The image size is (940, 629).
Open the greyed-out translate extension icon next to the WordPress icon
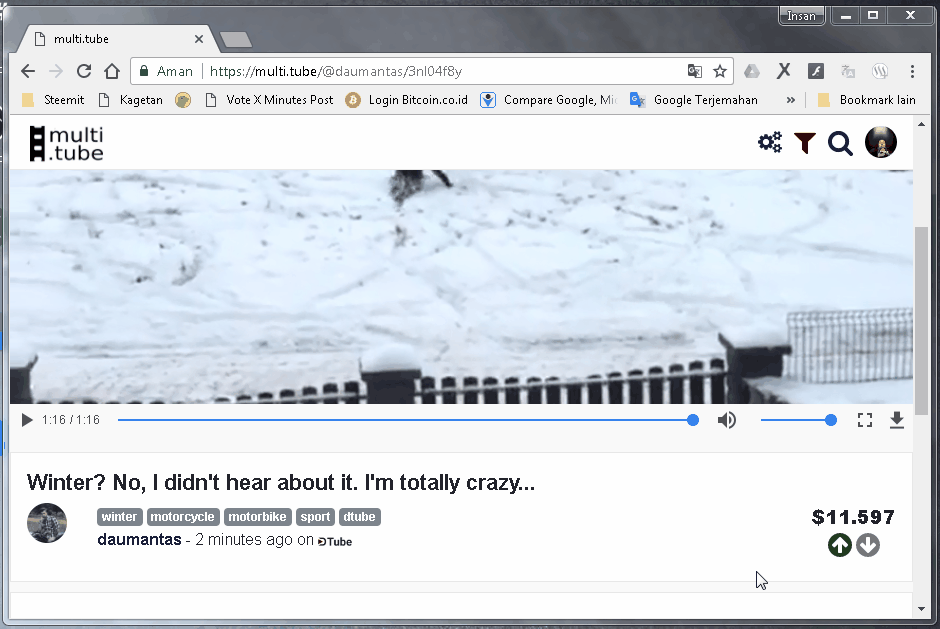(x=848, y=71)
